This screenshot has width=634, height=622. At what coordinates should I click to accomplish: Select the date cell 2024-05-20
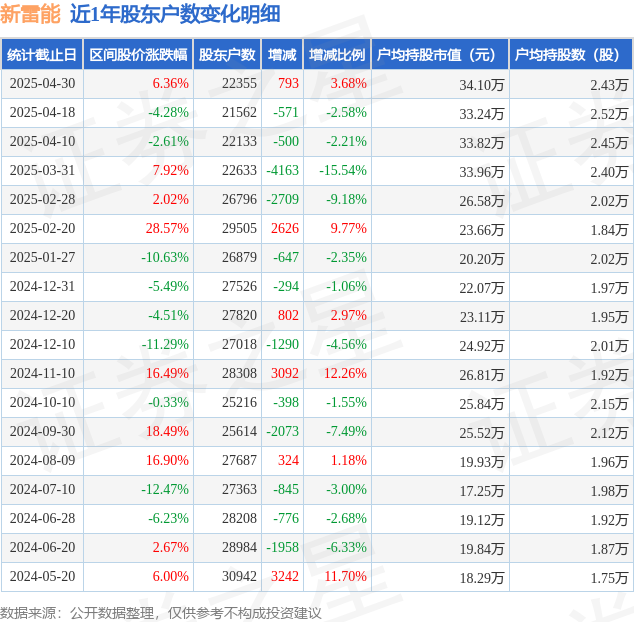pos(42,577)
